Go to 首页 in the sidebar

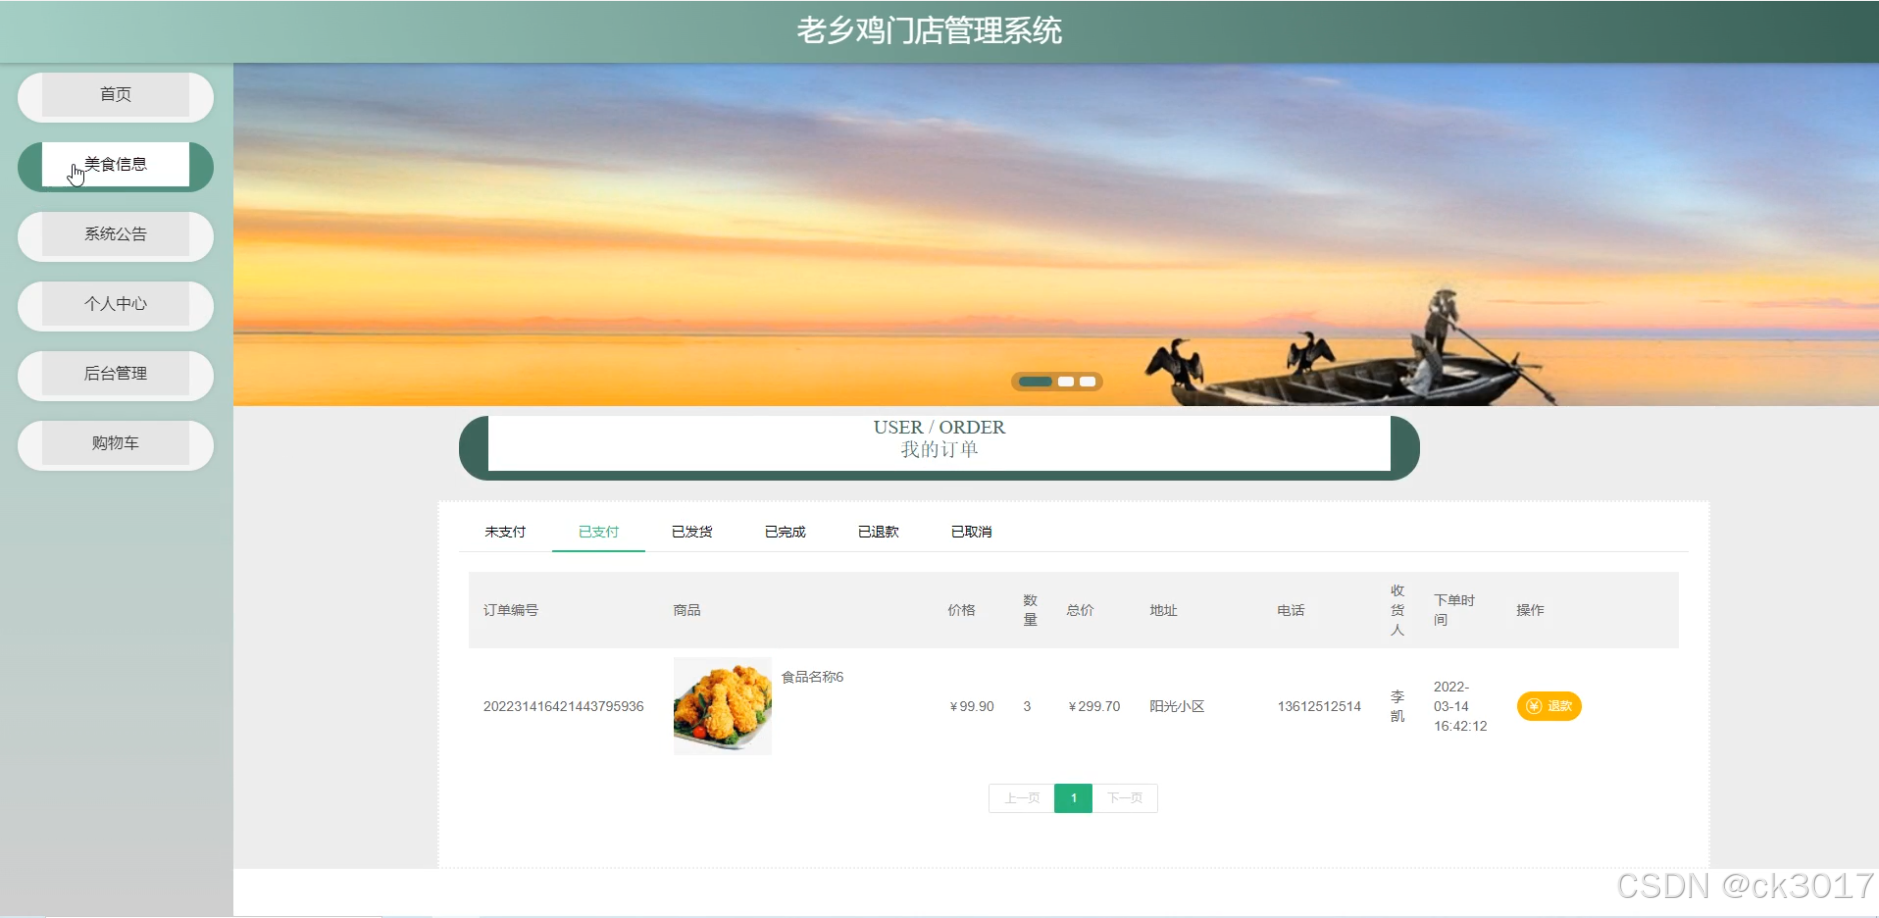(x=115, y=95)
